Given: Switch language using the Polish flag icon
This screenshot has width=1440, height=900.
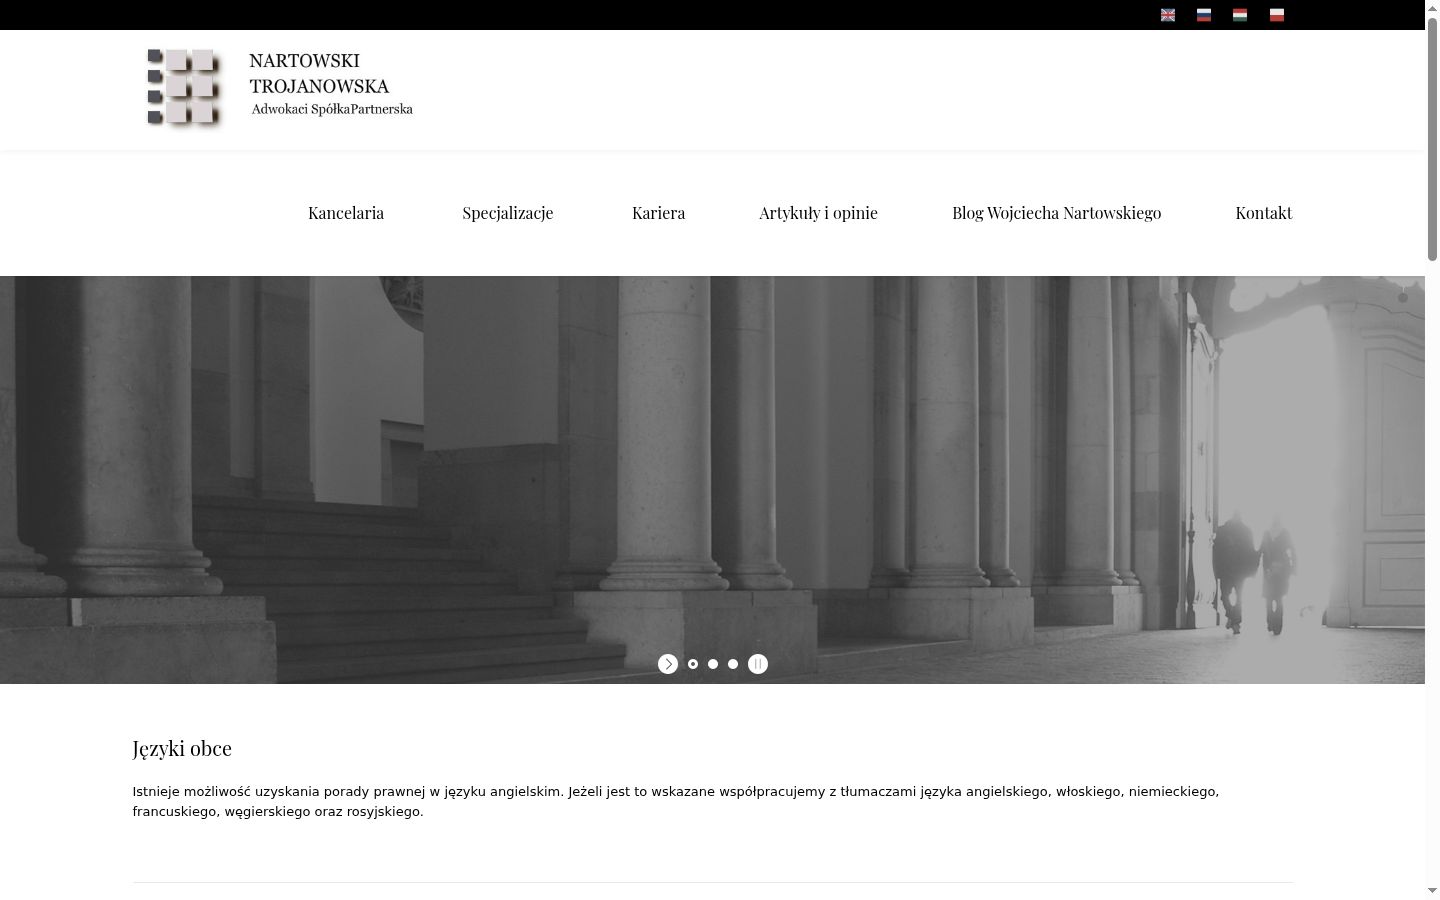Looking at the screenshot, I should click(x=1277, y=15).
